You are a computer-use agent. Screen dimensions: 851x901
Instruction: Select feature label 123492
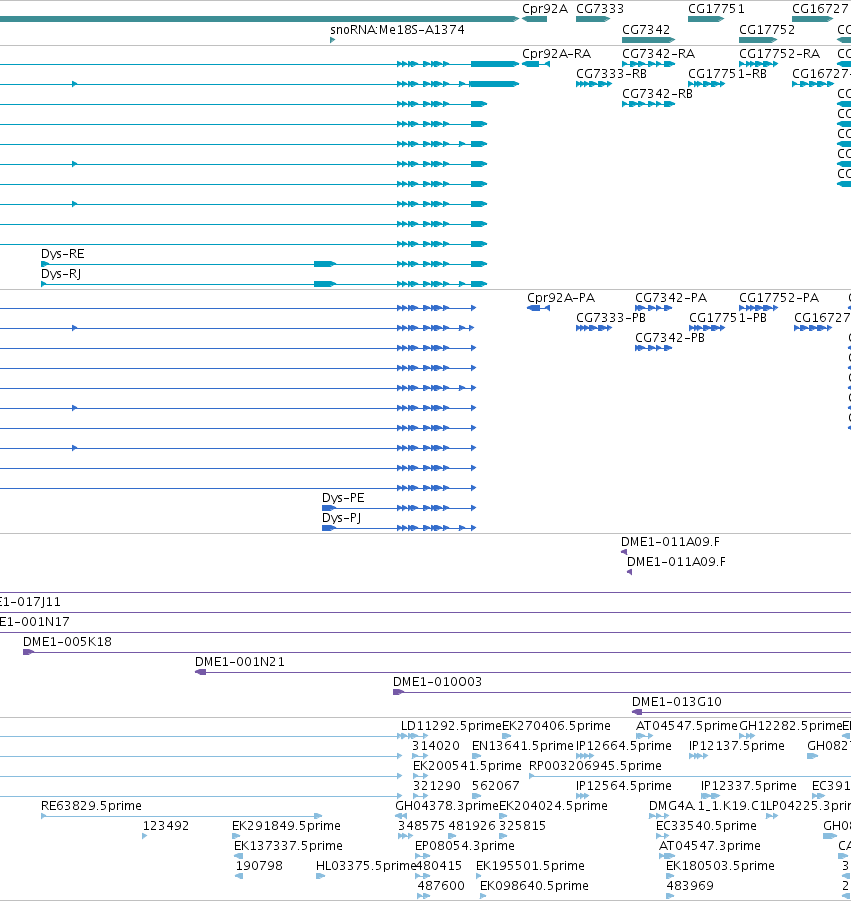click(x=165, y=826)
